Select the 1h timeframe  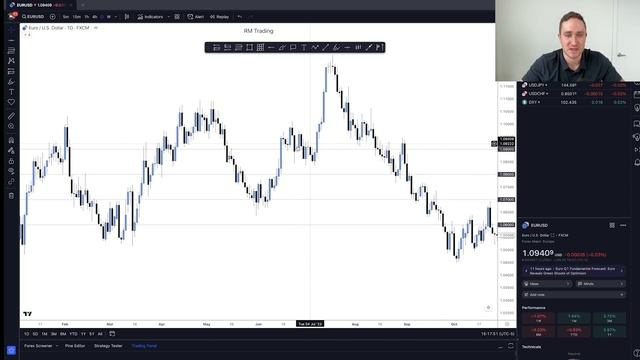(x=87, y=17)
